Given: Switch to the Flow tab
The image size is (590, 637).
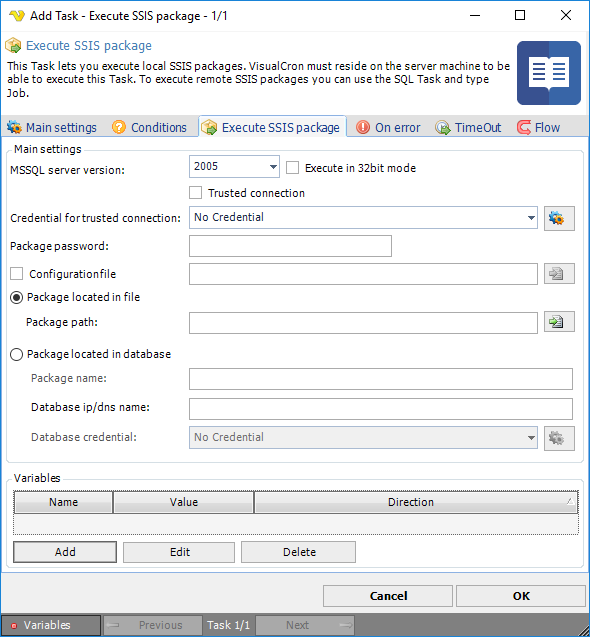Looking at the screenshot, I should [x=539, y=128].
